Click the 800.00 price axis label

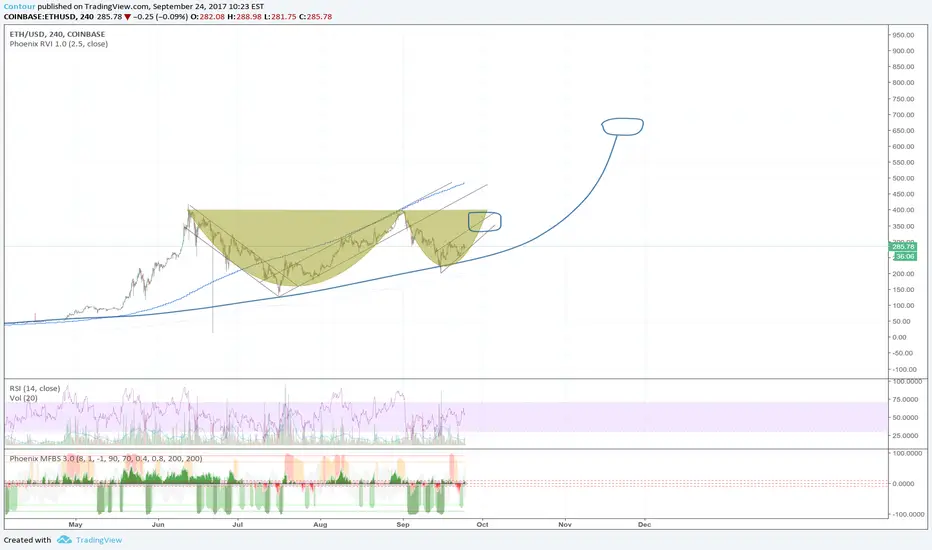tap(903, 83)
